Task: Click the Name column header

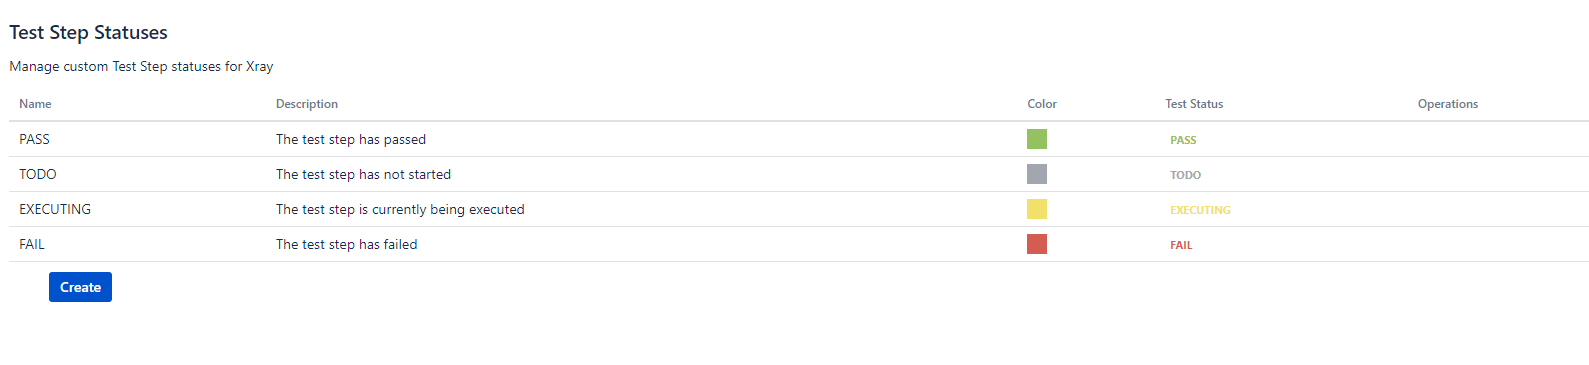Action: pyautogui.click(x=35, y=104)
